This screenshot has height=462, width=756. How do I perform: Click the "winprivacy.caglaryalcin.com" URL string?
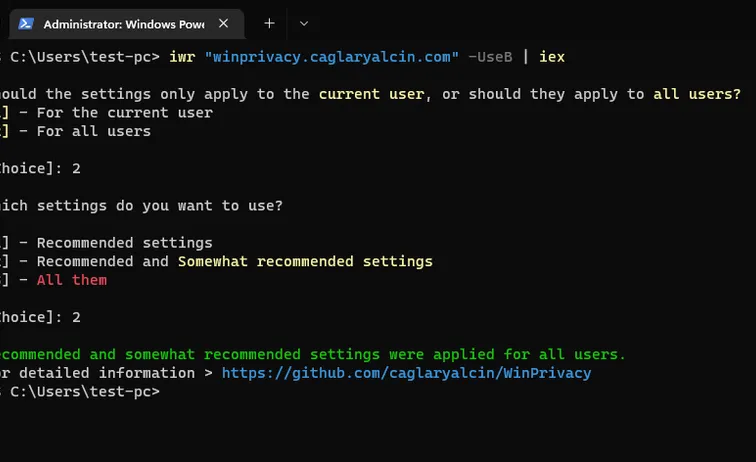tap(331, 57)
